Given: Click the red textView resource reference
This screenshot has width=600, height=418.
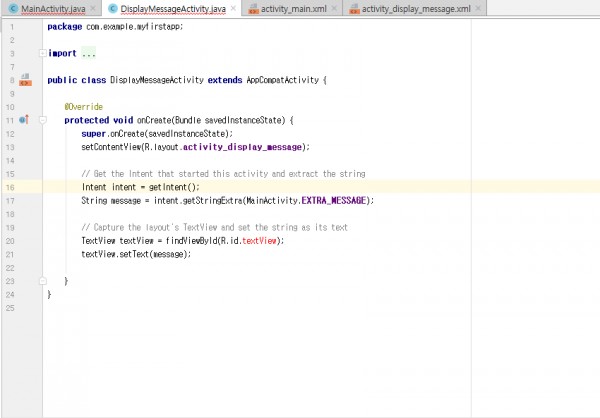Looking at the screenshot, I should point(259,241).
